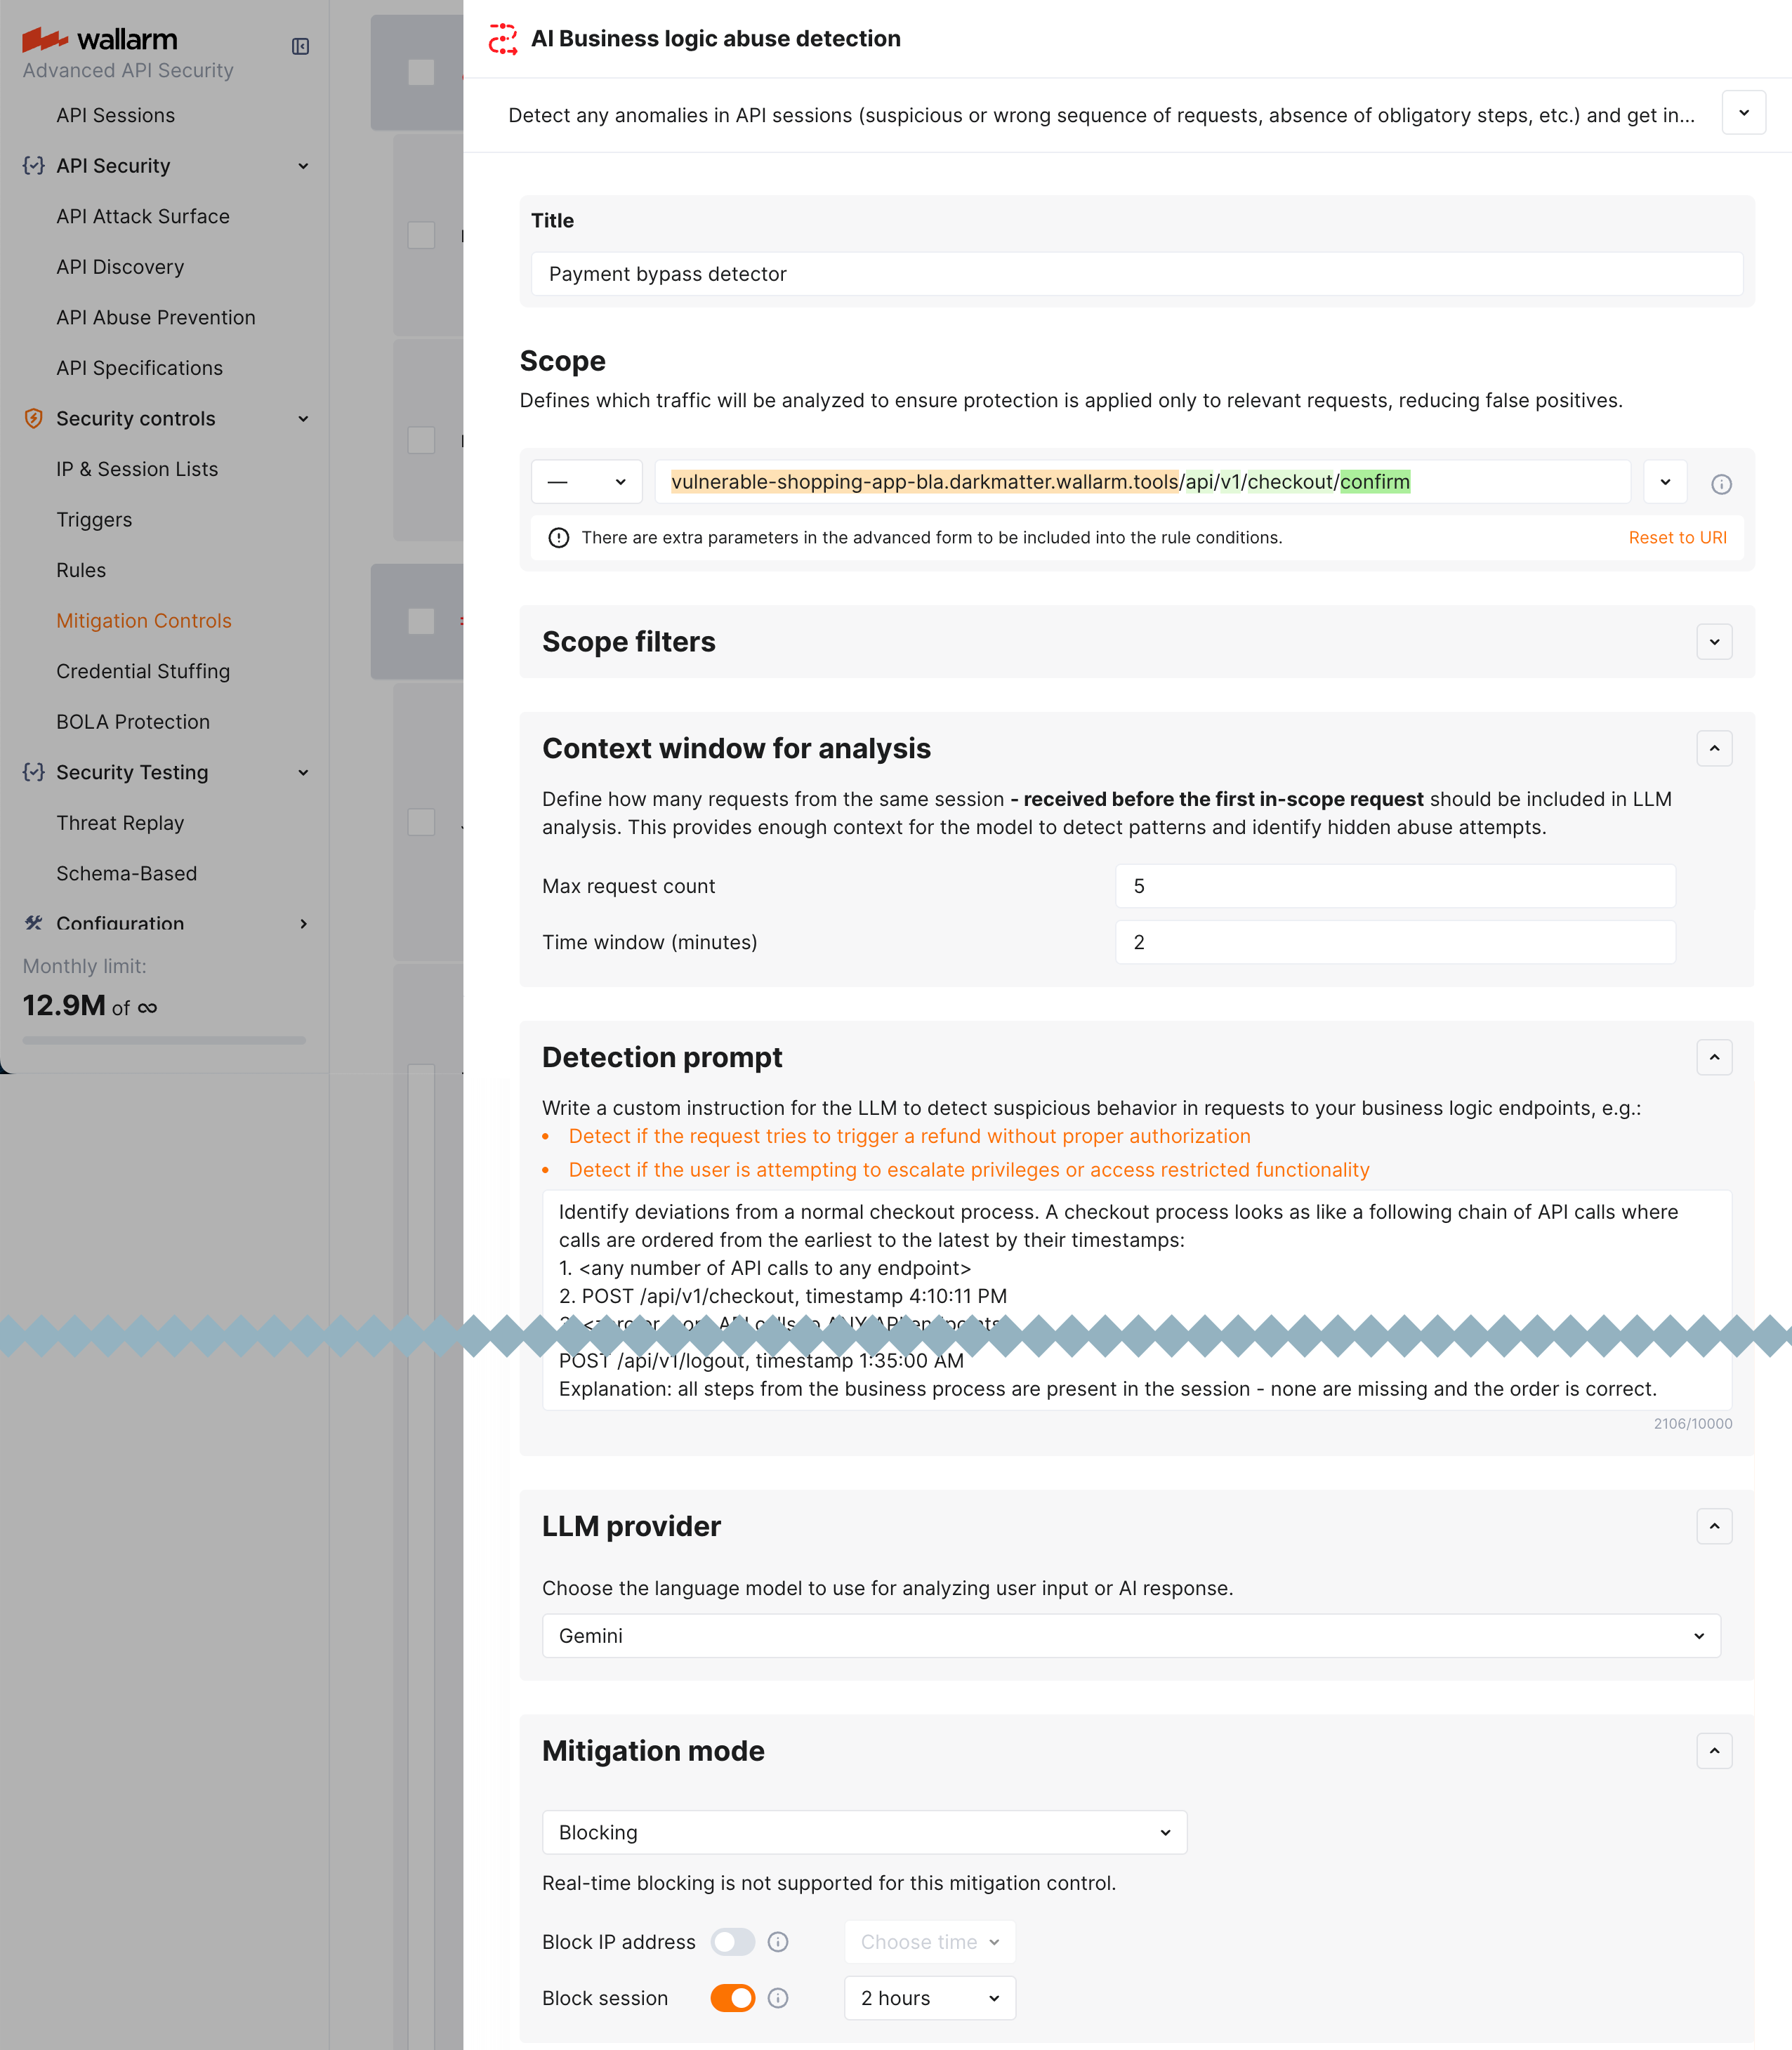Click the Security Testing braces icon
The height and width of the screenshot is (2050, 1792).
pos(33,772)
